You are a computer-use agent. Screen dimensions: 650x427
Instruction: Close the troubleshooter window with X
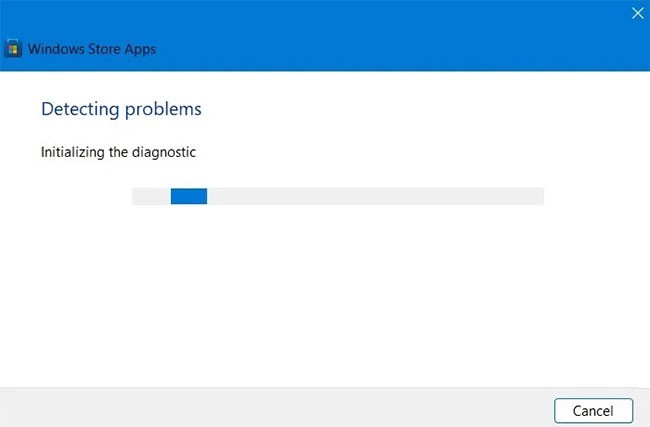tap(636, 13)
